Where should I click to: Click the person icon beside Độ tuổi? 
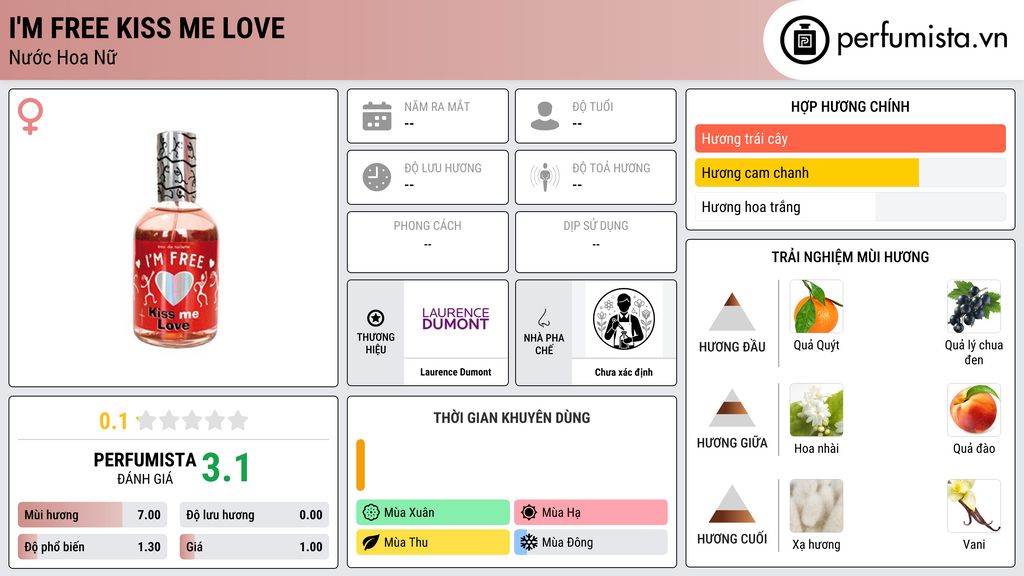click(545, 116)
